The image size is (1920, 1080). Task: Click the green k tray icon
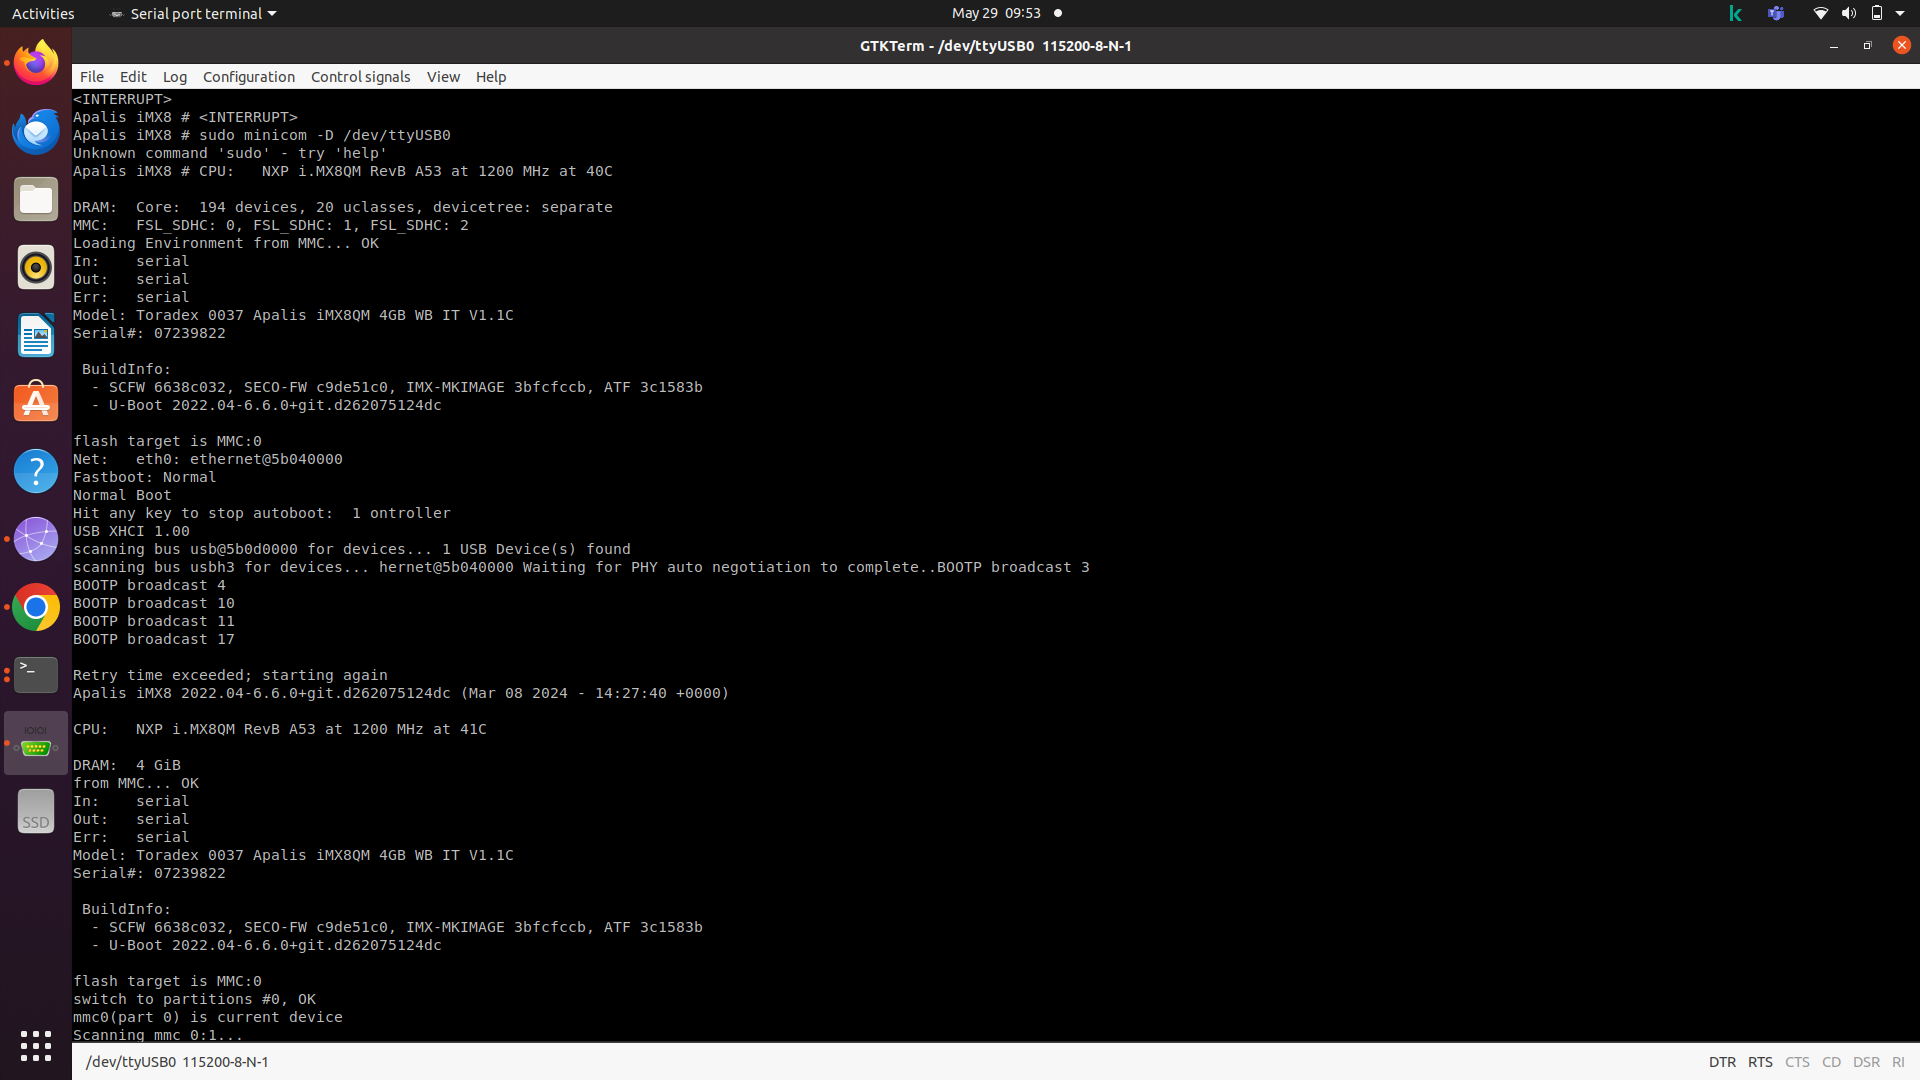pos(1735,13)
